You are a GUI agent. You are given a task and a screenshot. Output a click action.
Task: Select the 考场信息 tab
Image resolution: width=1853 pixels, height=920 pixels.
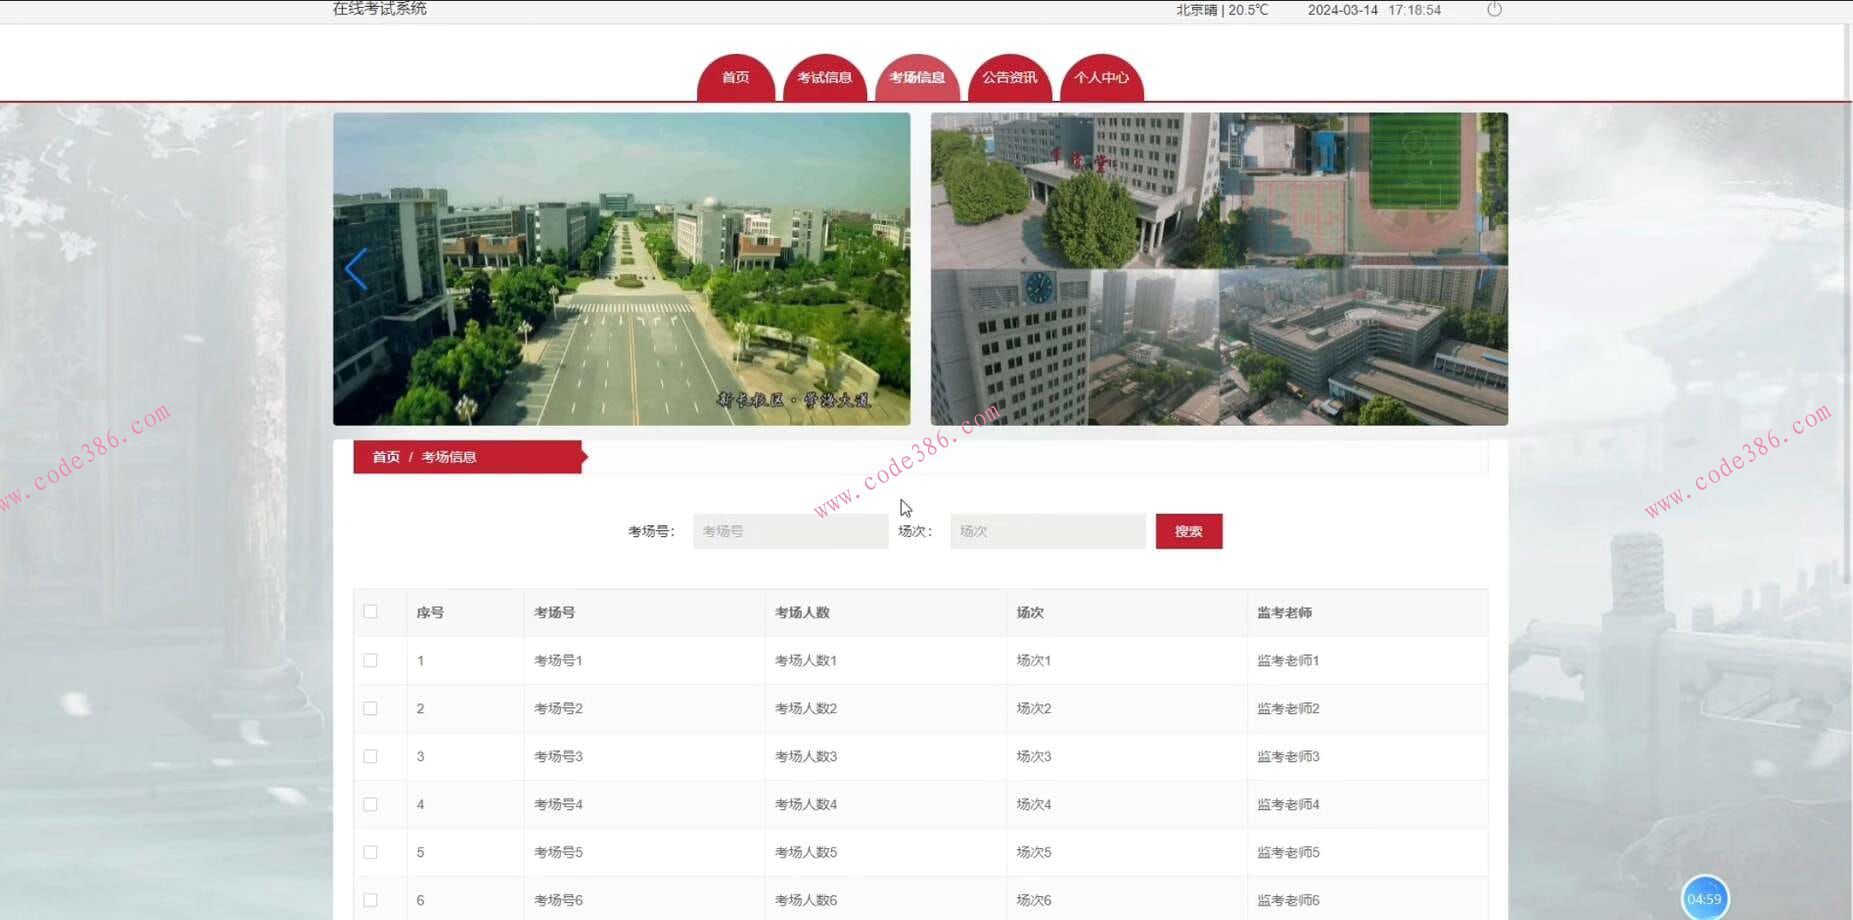[x=917, y=79]
